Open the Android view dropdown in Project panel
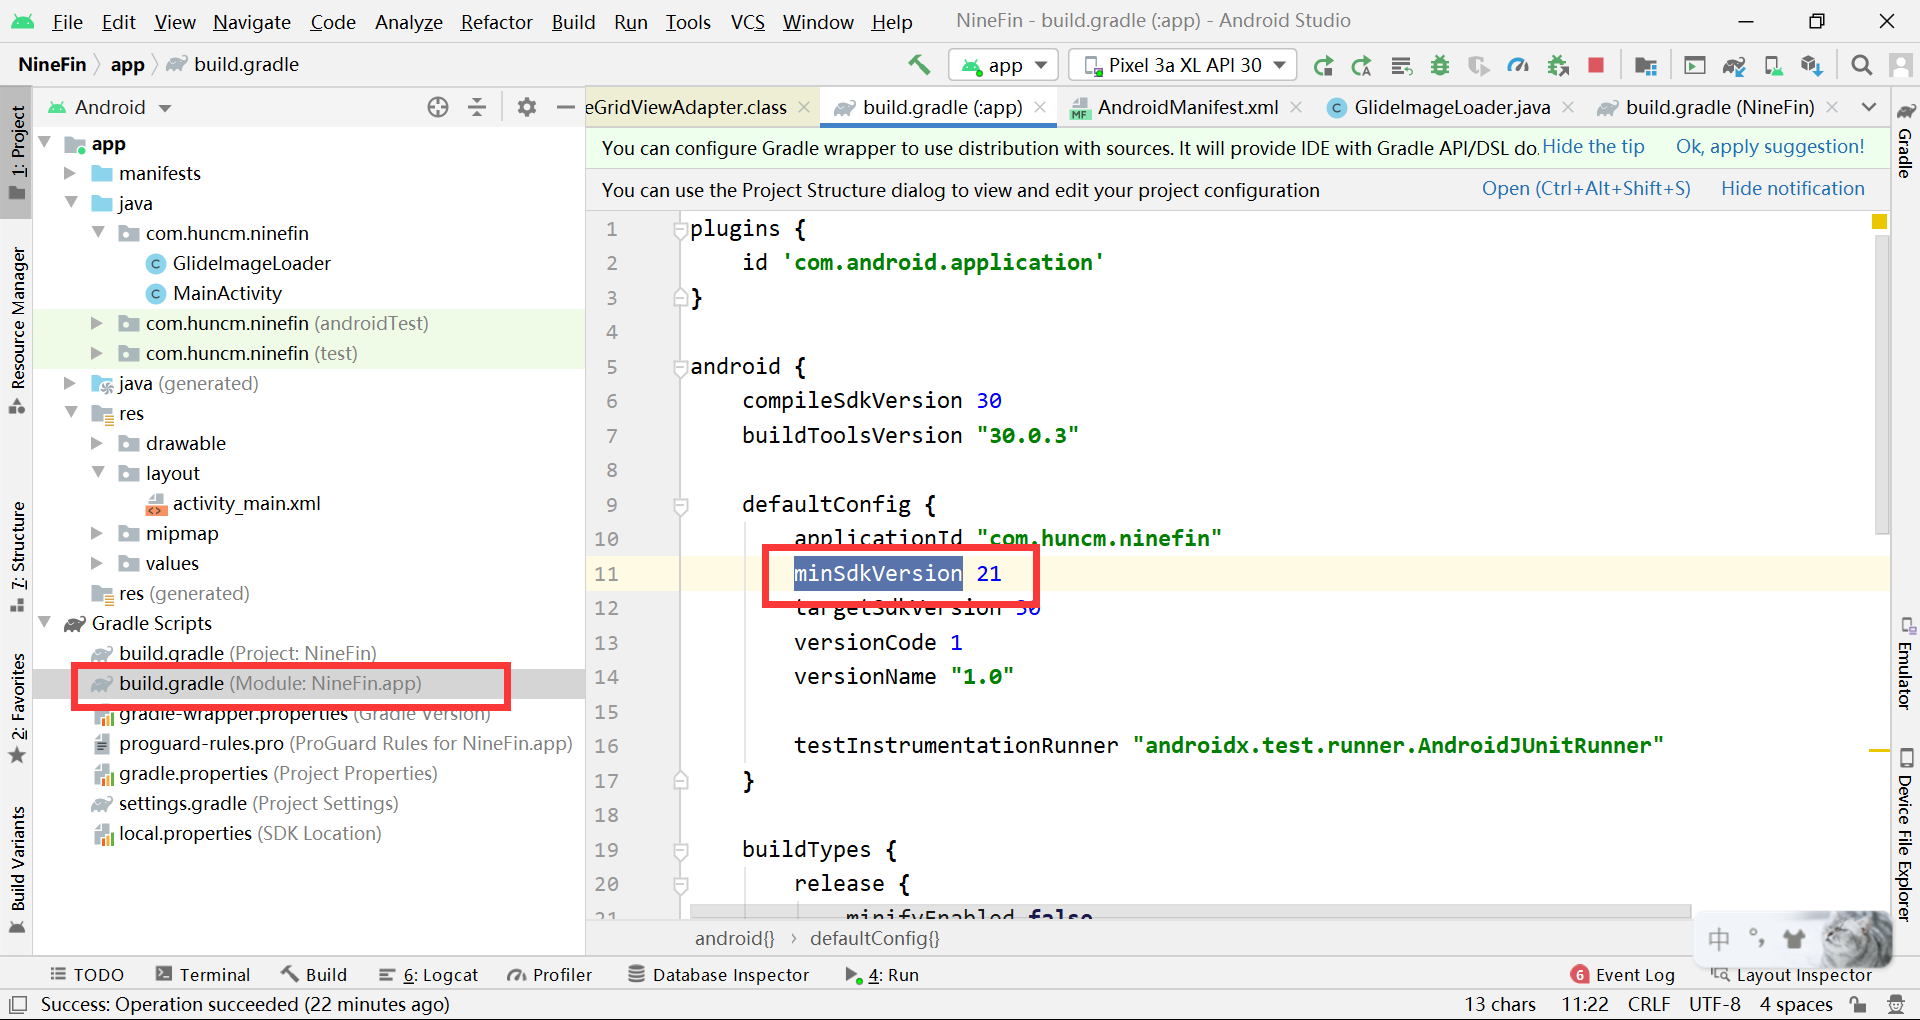The height and width of the screenshot is (1020, 1920). pos(110,107)
